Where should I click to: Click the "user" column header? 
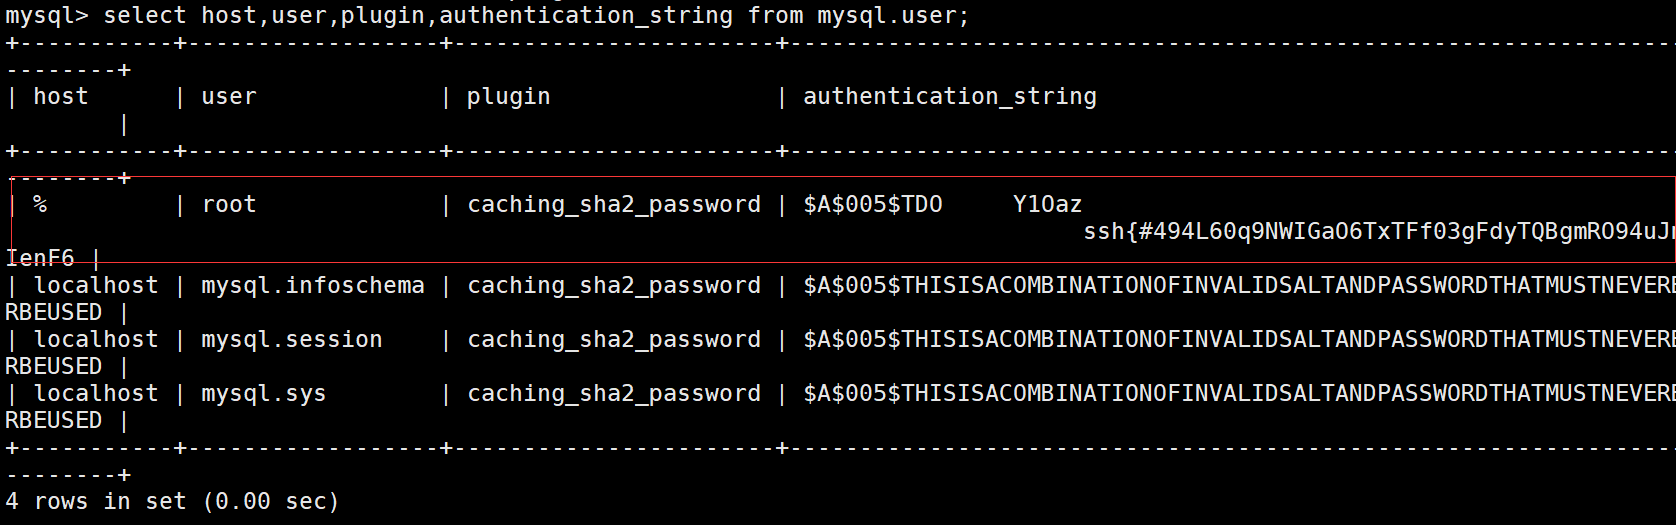[229, 97]
